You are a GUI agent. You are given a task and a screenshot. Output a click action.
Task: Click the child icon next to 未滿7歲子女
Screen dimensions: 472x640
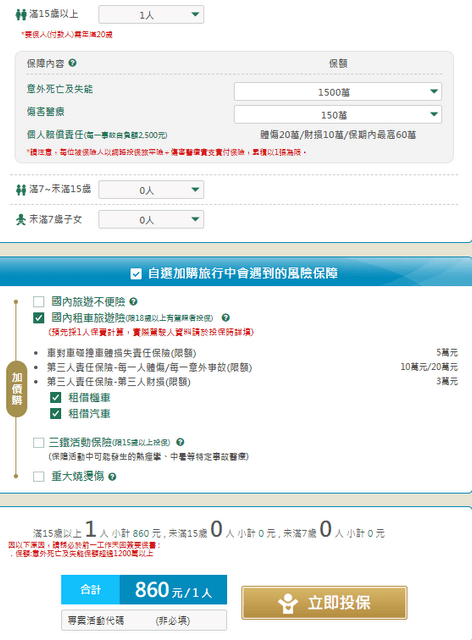(x=21, y=220)
